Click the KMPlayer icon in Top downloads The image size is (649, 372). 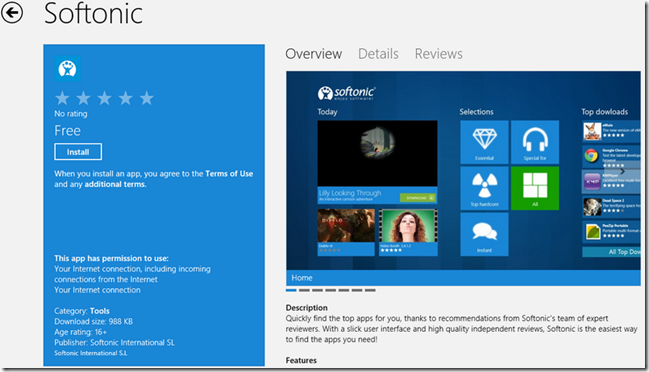(x=592, y=182)
